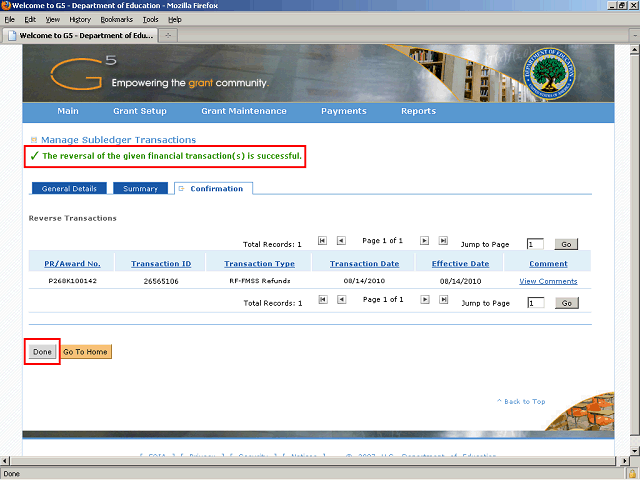
Task: Open the Bookmarks menu
Action: pyautogui.click(x=117, y=20)
